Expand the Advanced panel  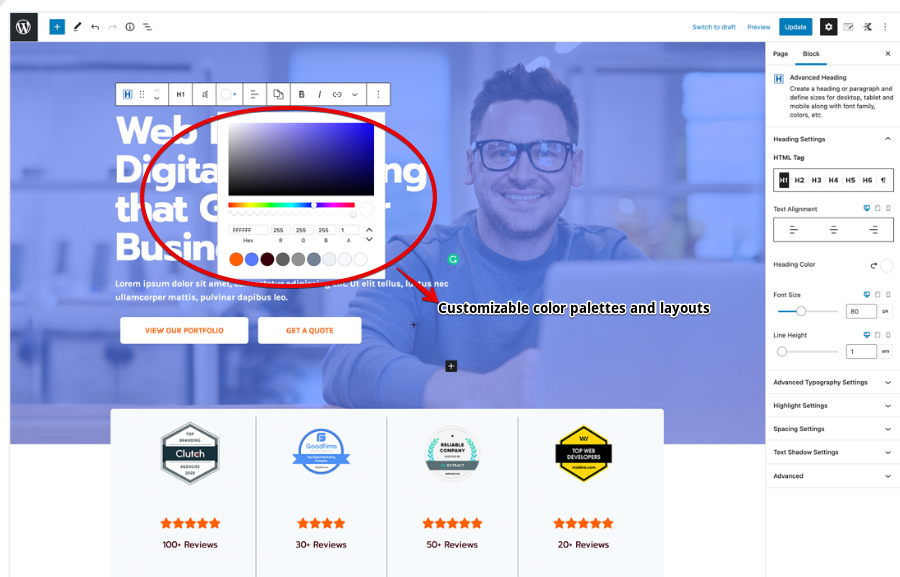click(833, 476)
